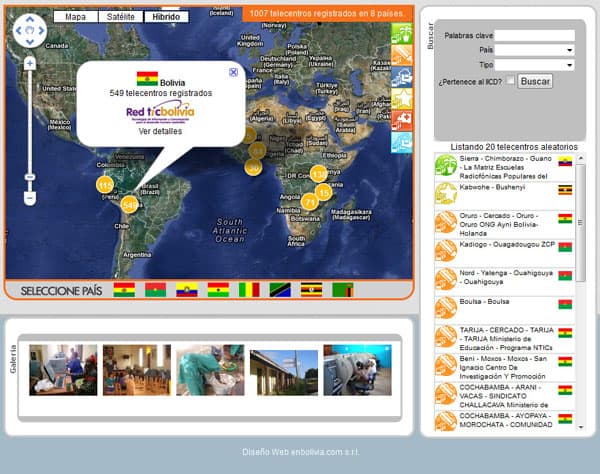Select the green telecentre type filter icon

(401, 33)
